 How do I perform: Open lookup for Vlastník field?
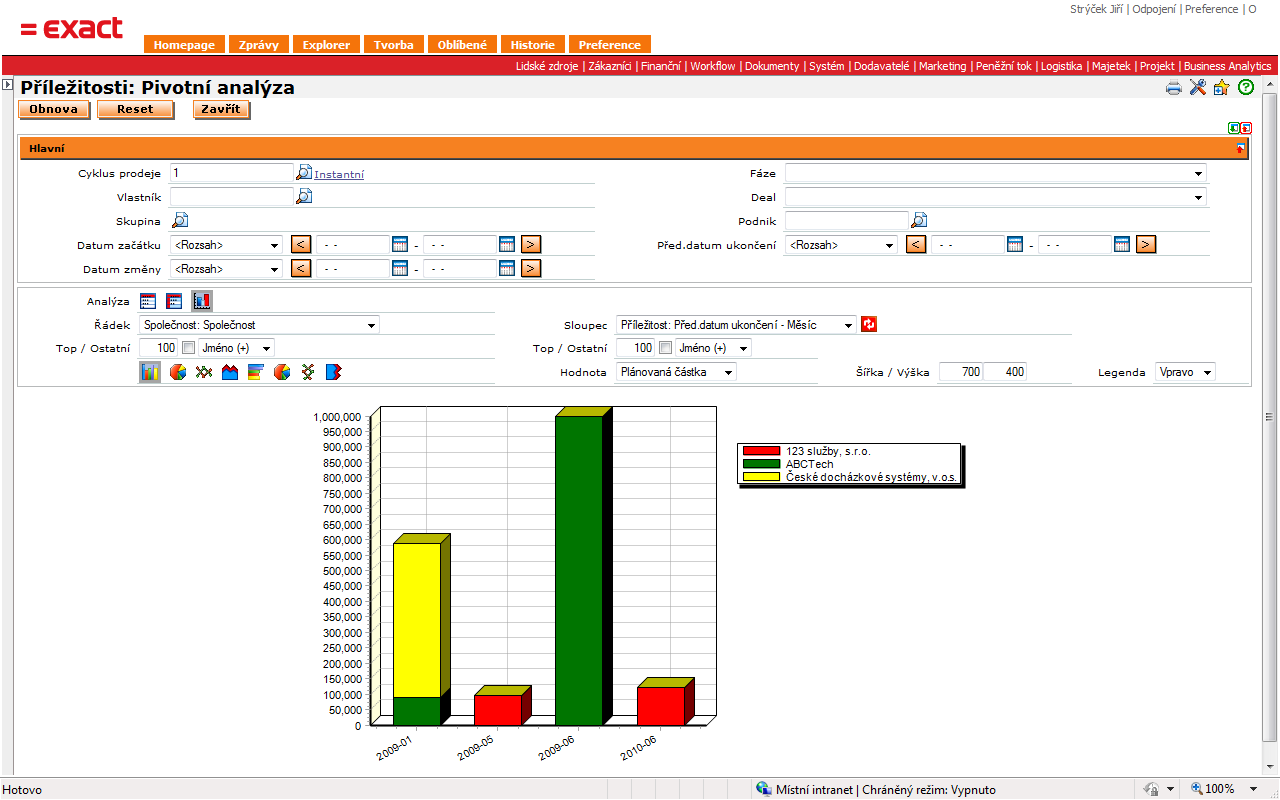tap(304, 196)
